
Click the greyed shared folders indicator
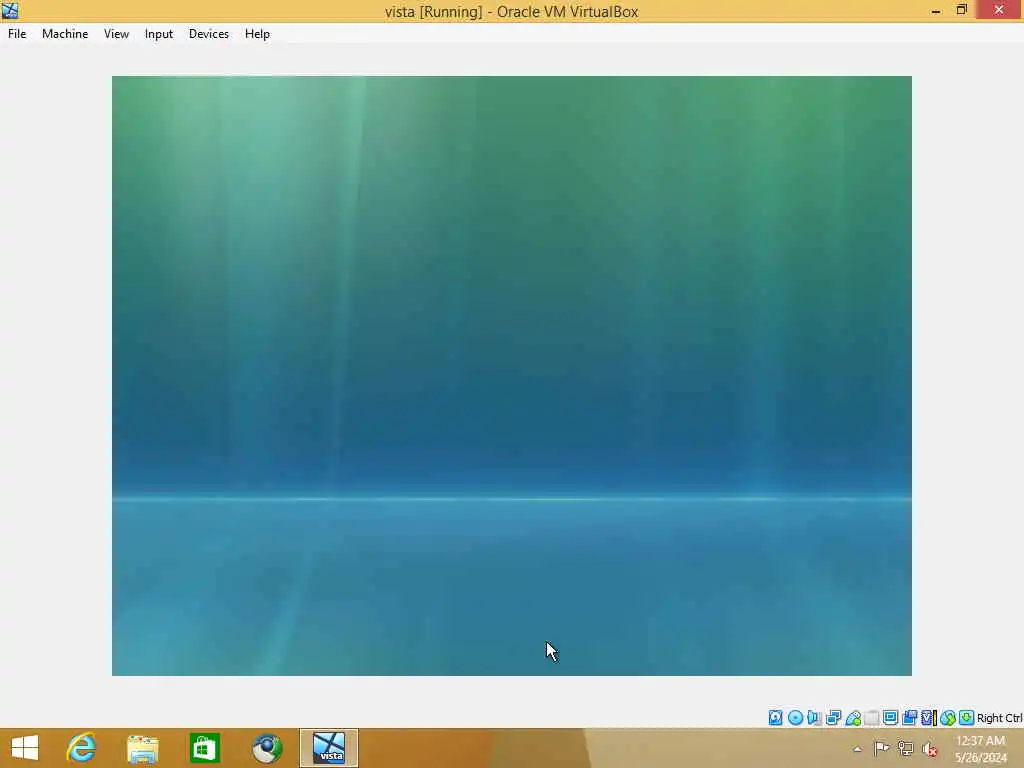point(872,718)
